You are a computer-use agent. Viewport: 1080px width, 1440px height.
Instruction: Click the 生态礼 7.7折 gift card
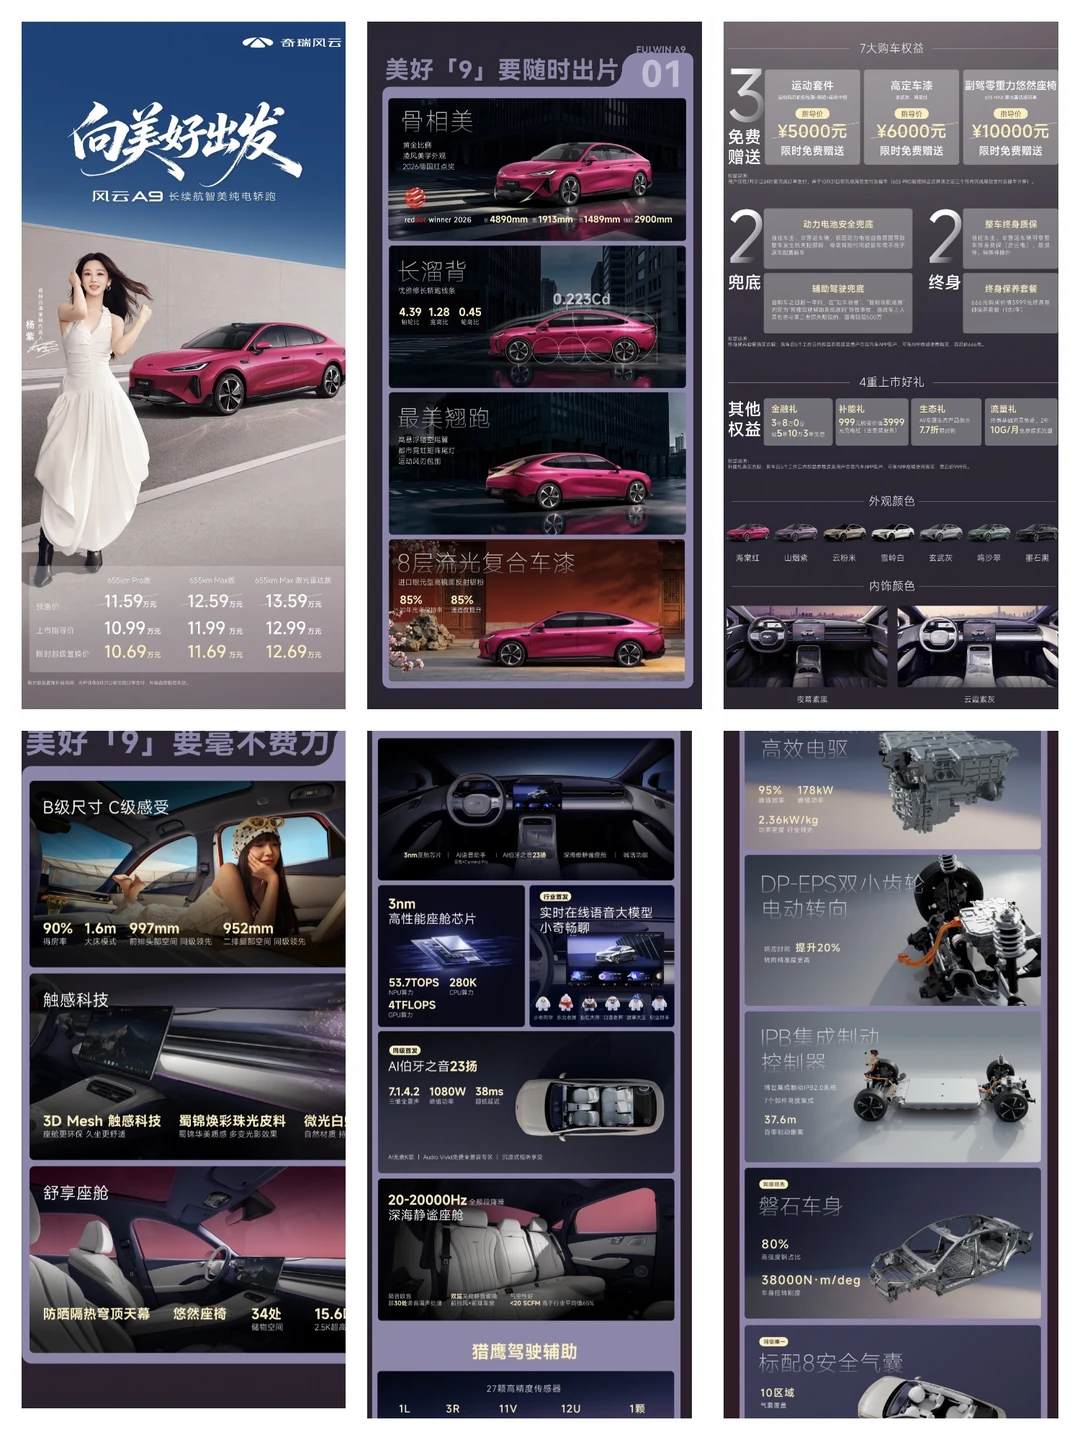click(946, 422)
